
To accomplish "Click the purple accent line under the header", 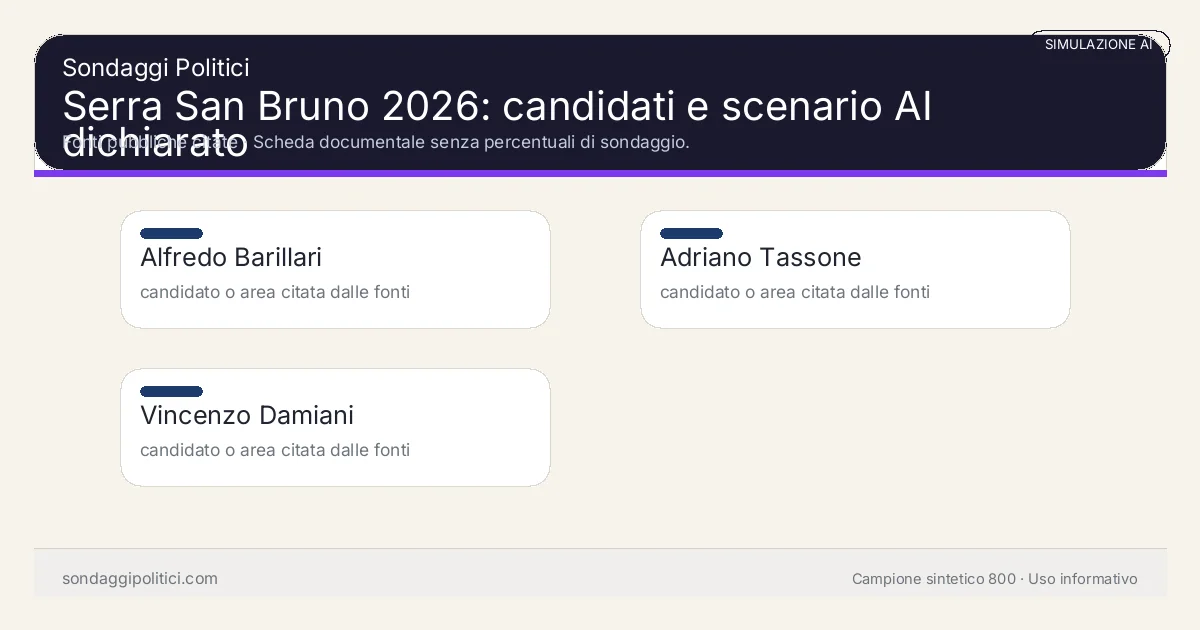I will coord(600,173).
